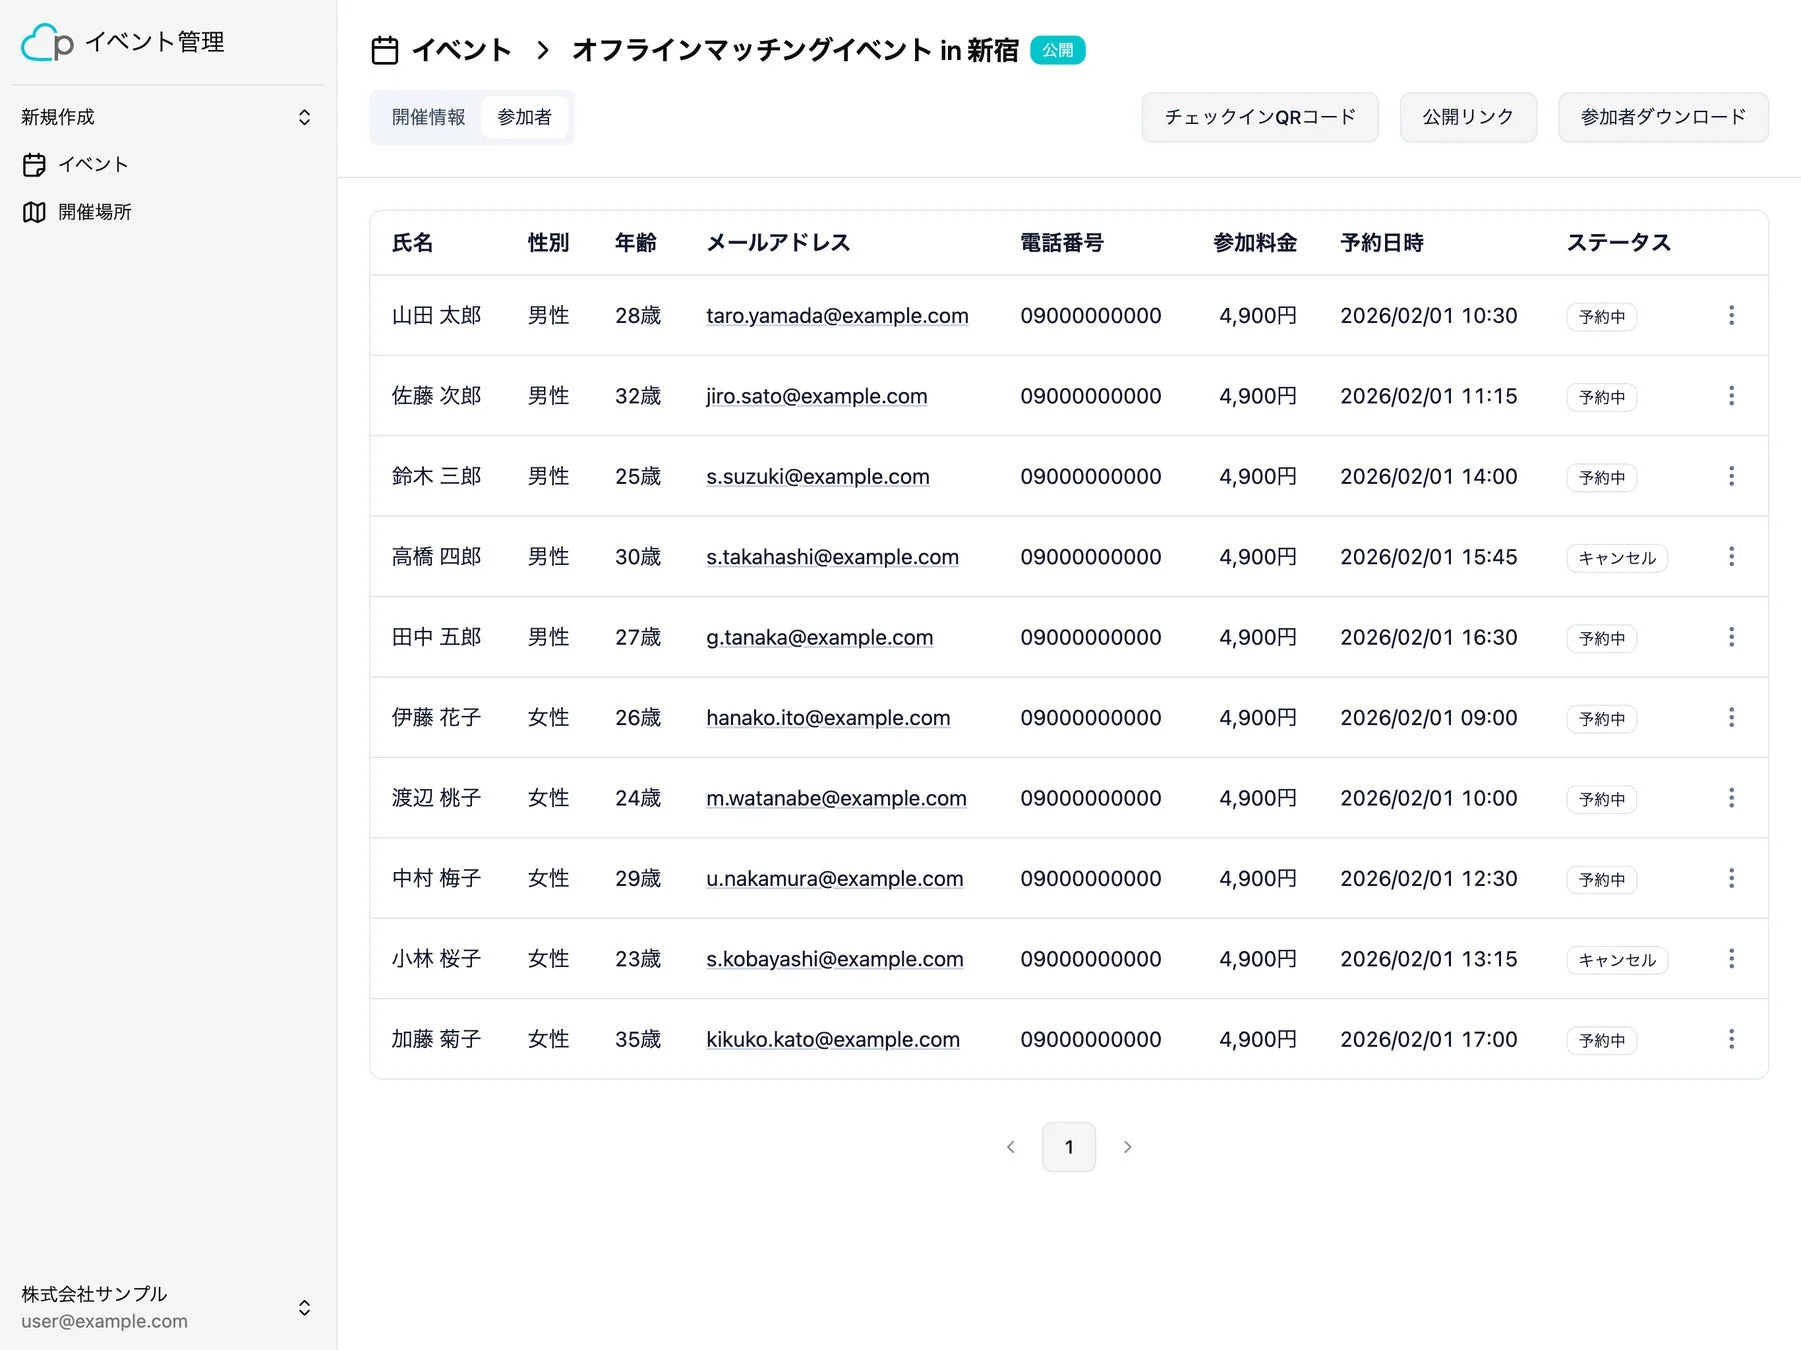Open 開催場所 via the map icon
This screenshot has width=1801, height=1350.
pos(34,212)
